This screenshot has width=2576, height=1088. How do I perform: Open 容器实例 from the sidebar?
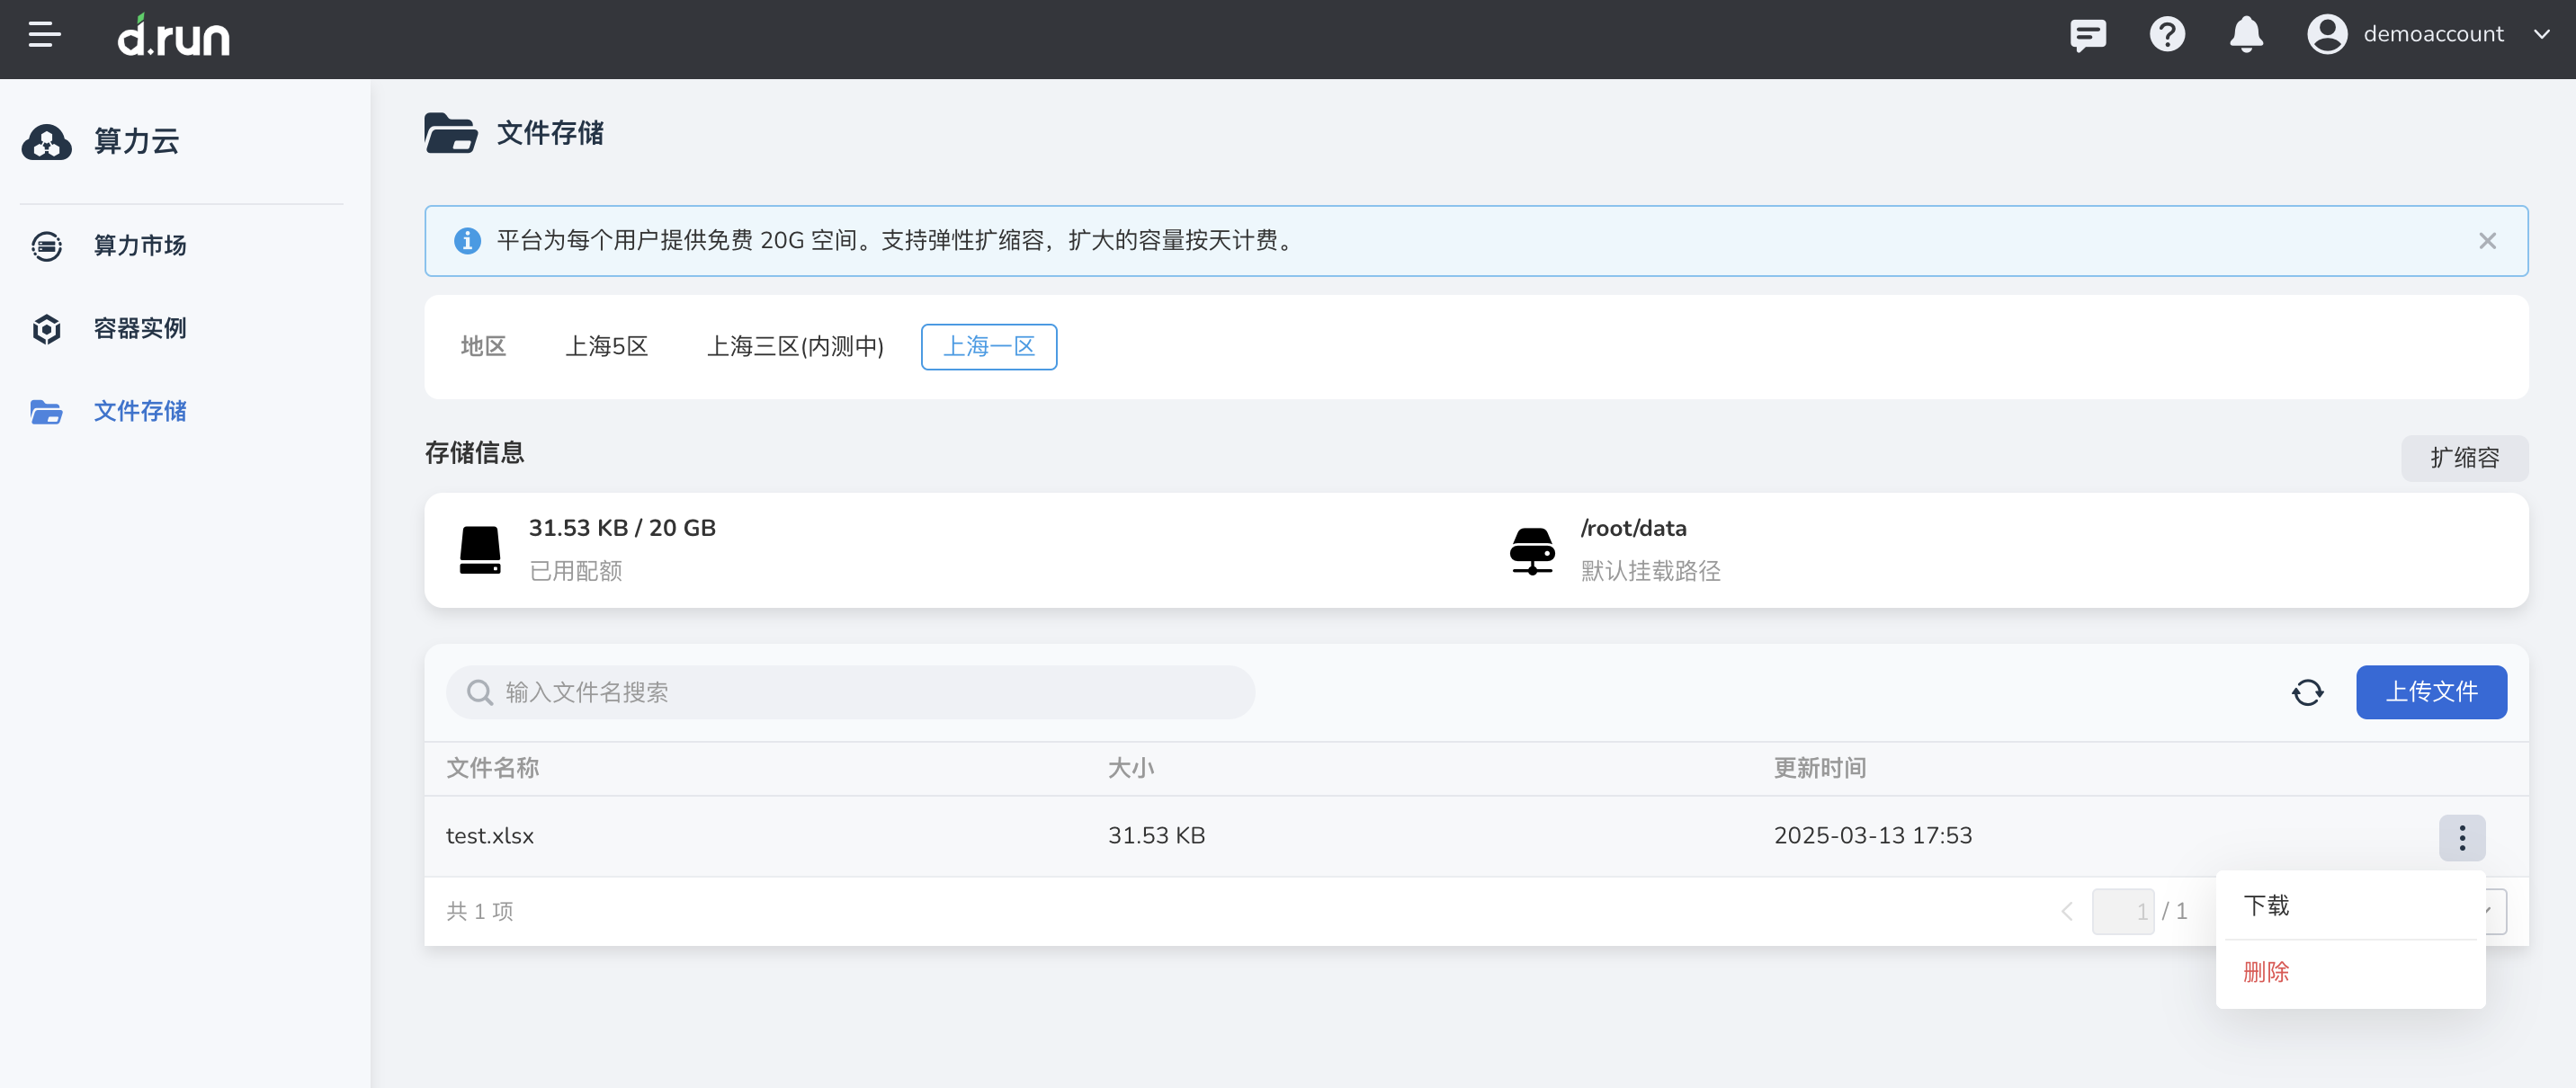pos(46,328)
